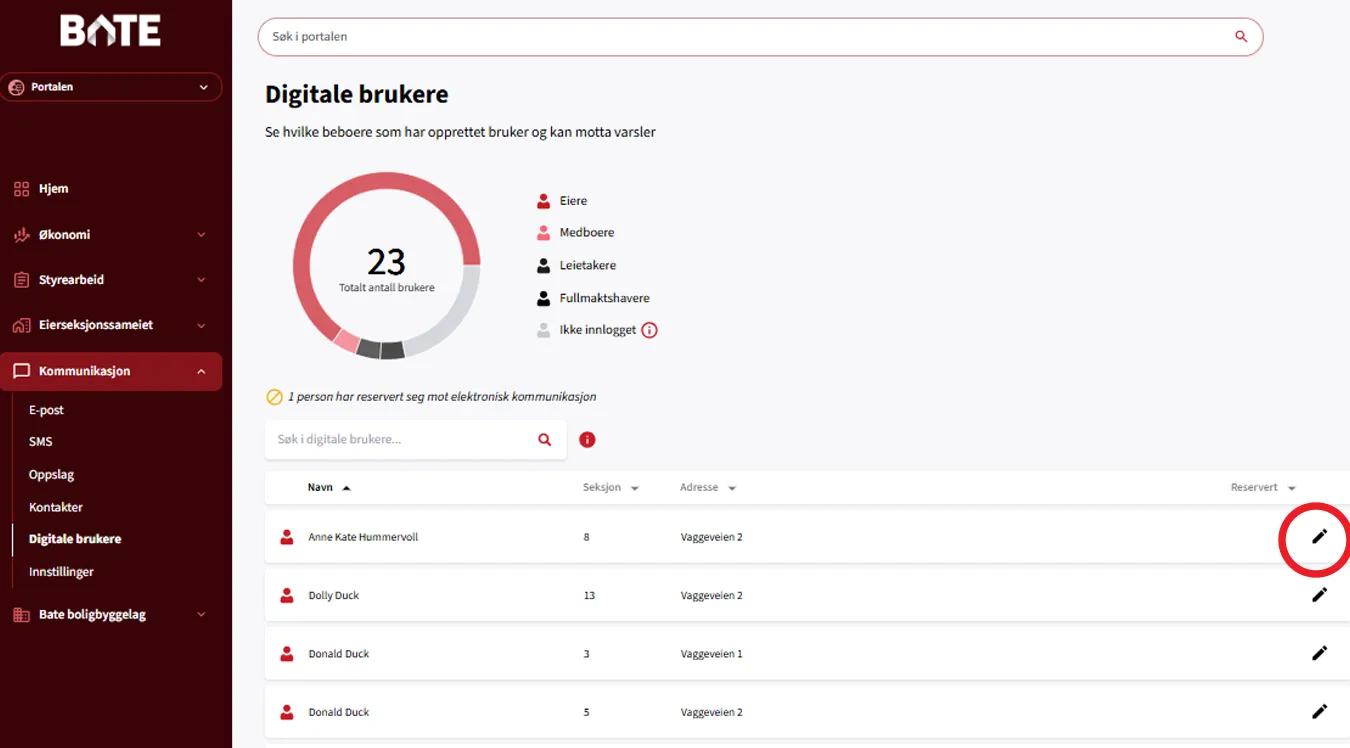
Task: Click section number 8 cell
Action: click(x=586, y=537)
